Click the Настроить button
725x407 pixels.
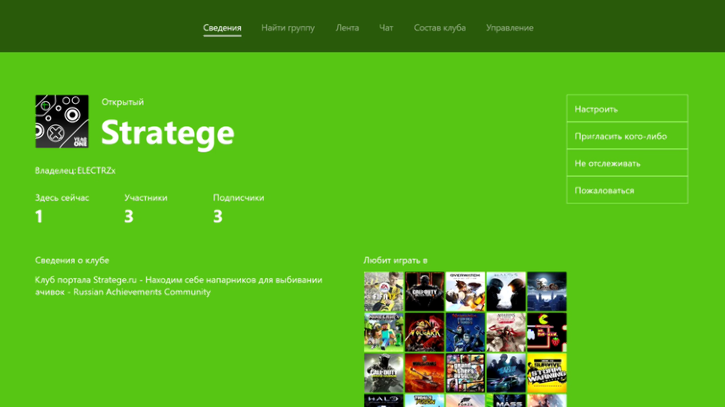pyautogui.click(x=627, y=109)
